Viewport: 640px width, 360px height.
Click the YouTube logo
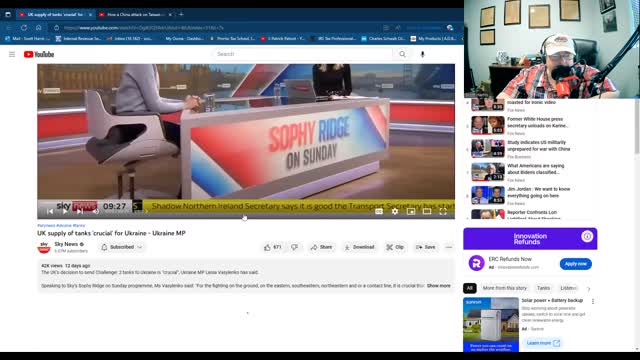(x=39, y=54)
